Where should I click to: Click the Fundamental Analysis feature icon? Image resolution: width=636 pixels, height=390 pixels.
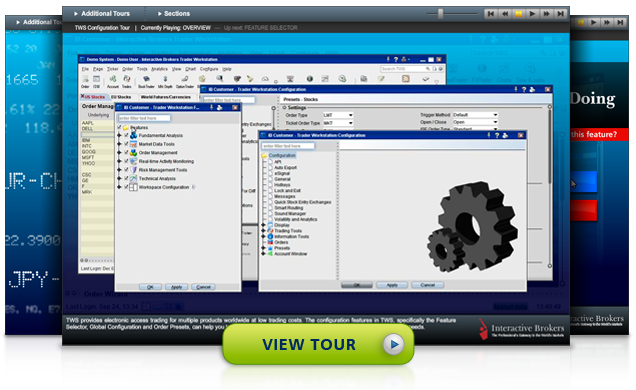(x=133, y=135)
